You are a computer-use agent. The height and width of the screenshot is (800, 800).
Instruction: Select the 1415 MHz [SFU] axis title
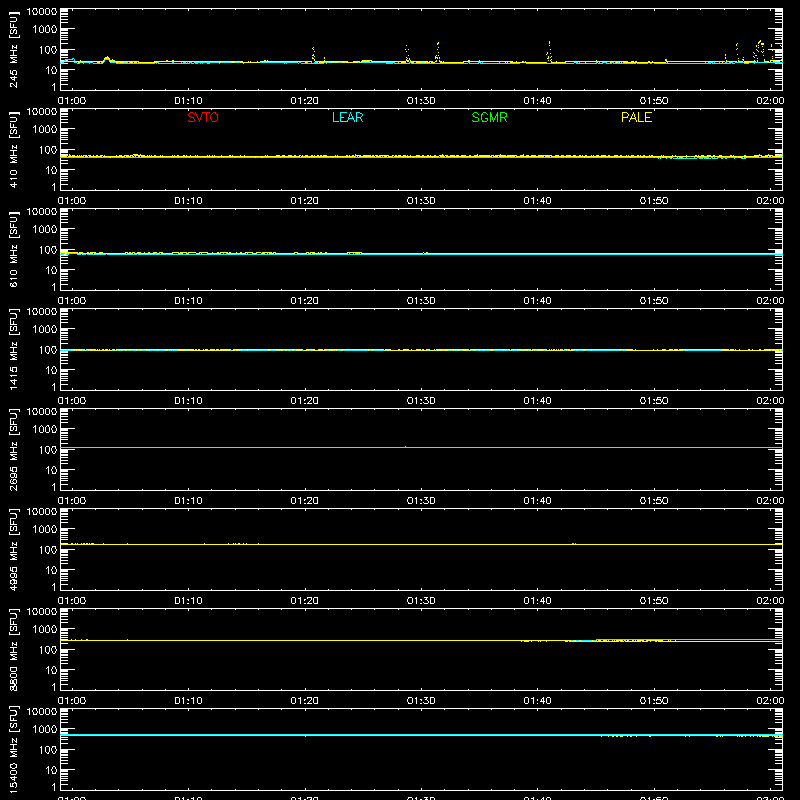point(14,349)
